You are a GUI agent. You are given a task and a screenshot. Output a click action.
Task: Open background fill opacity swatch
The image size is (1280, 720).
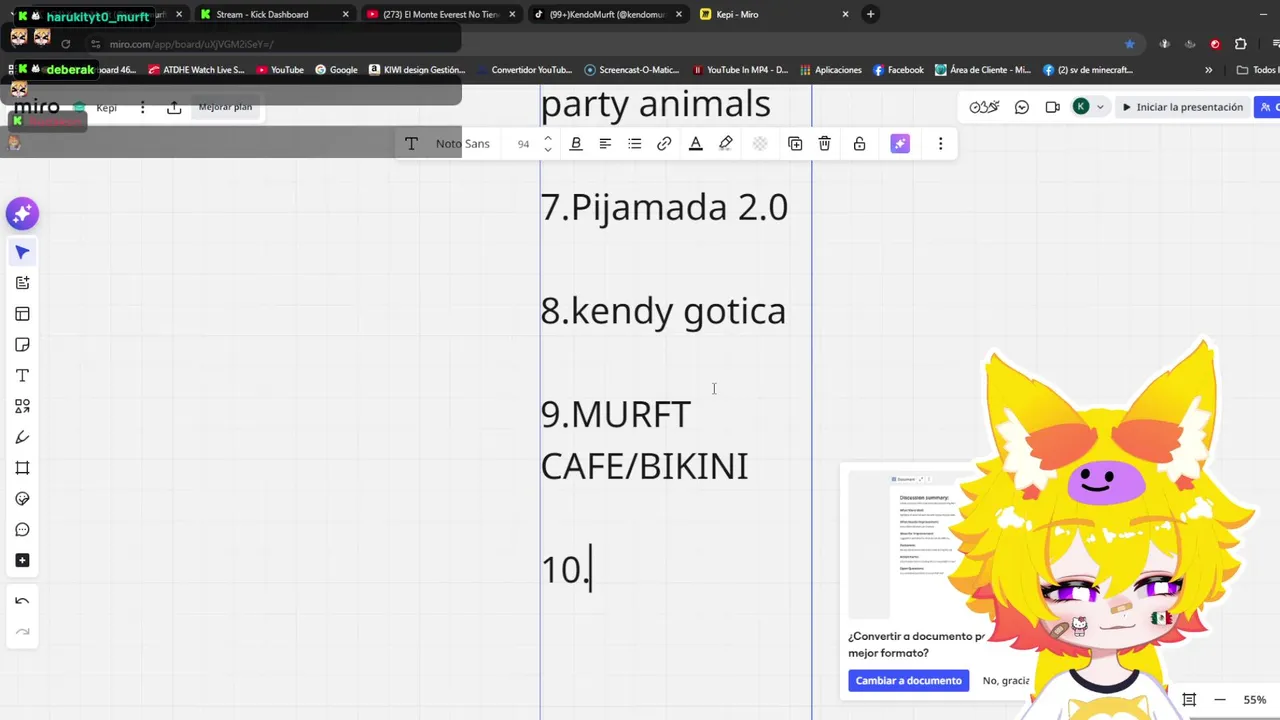tap(760, 144)
